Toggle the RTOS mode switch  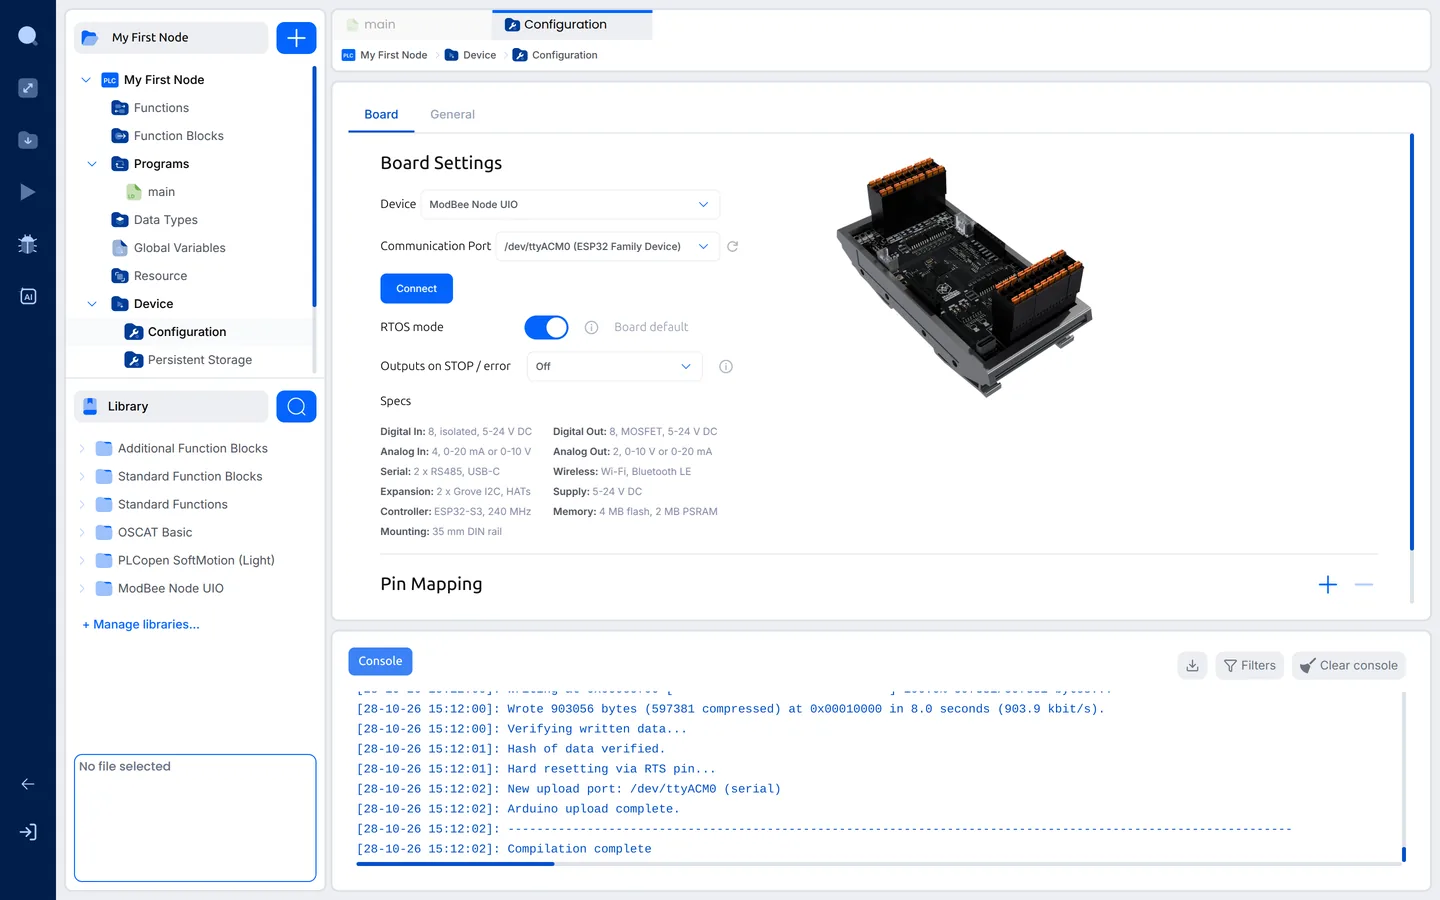pos(546,327)
